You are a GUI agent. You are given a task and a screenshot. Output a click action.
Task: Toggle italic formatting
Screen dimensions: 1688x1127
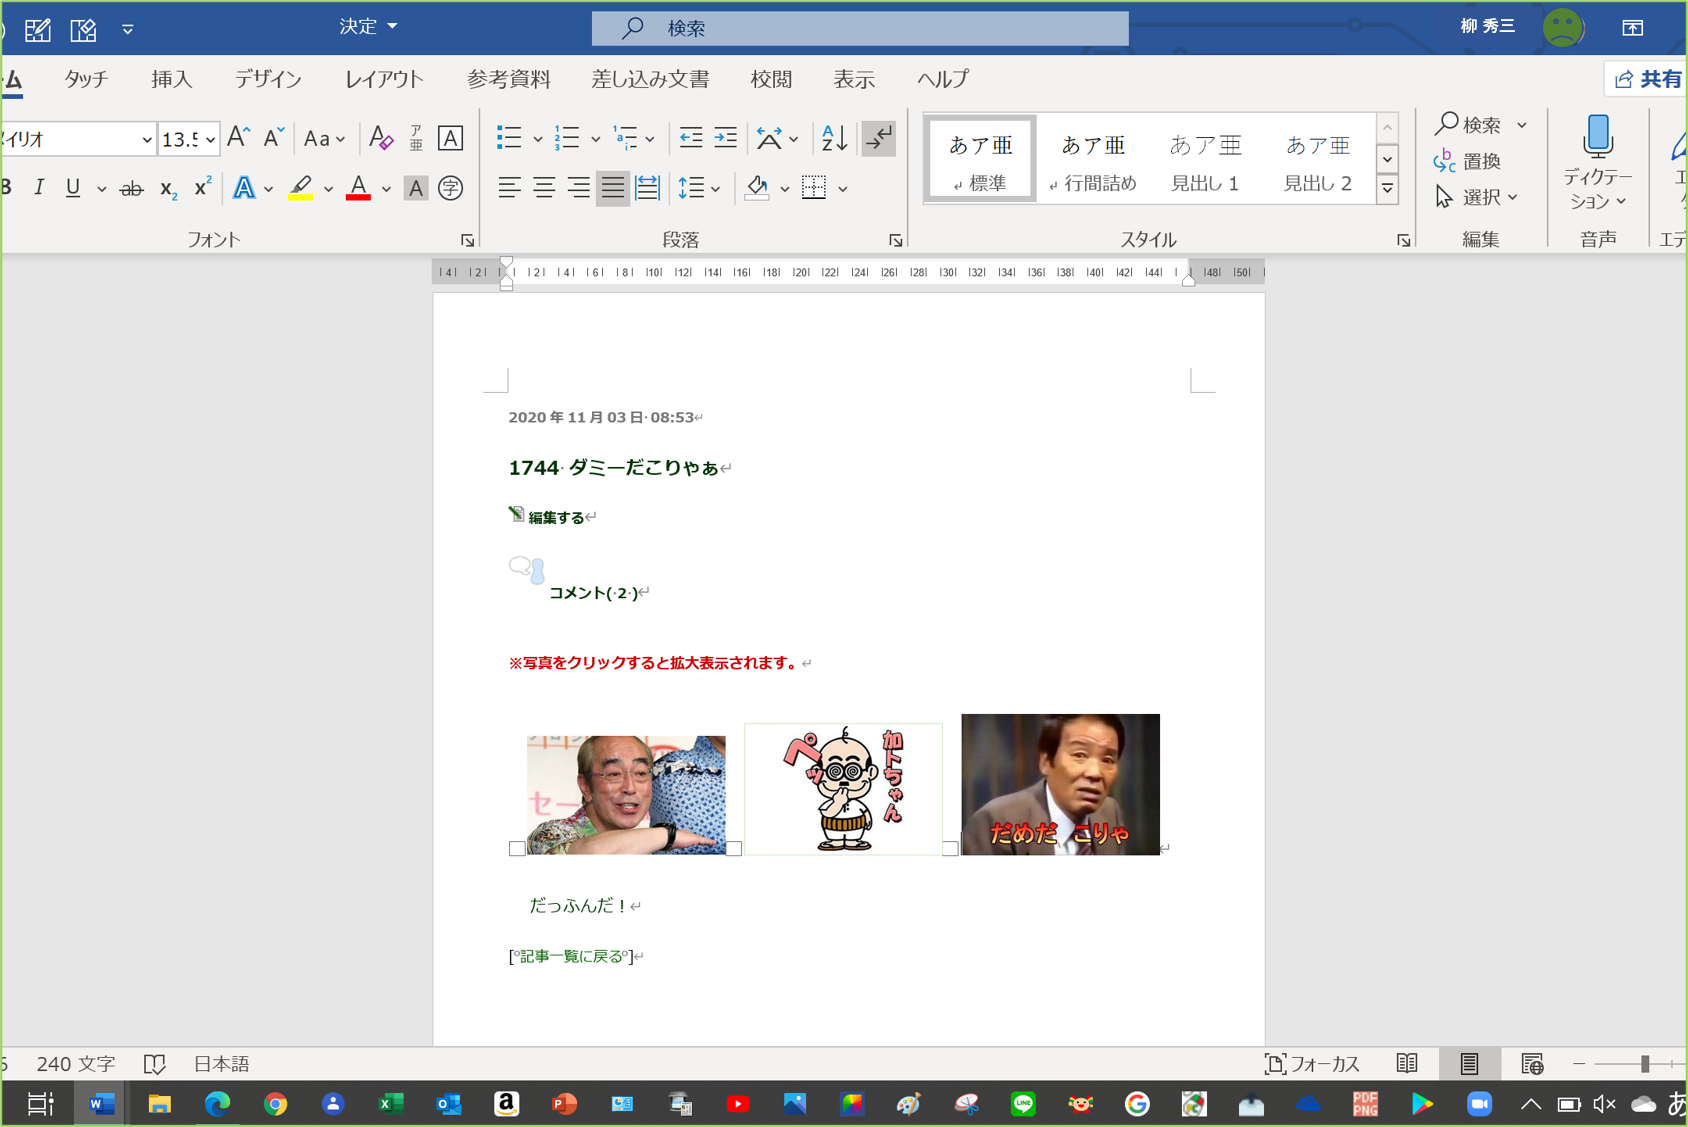39,187
